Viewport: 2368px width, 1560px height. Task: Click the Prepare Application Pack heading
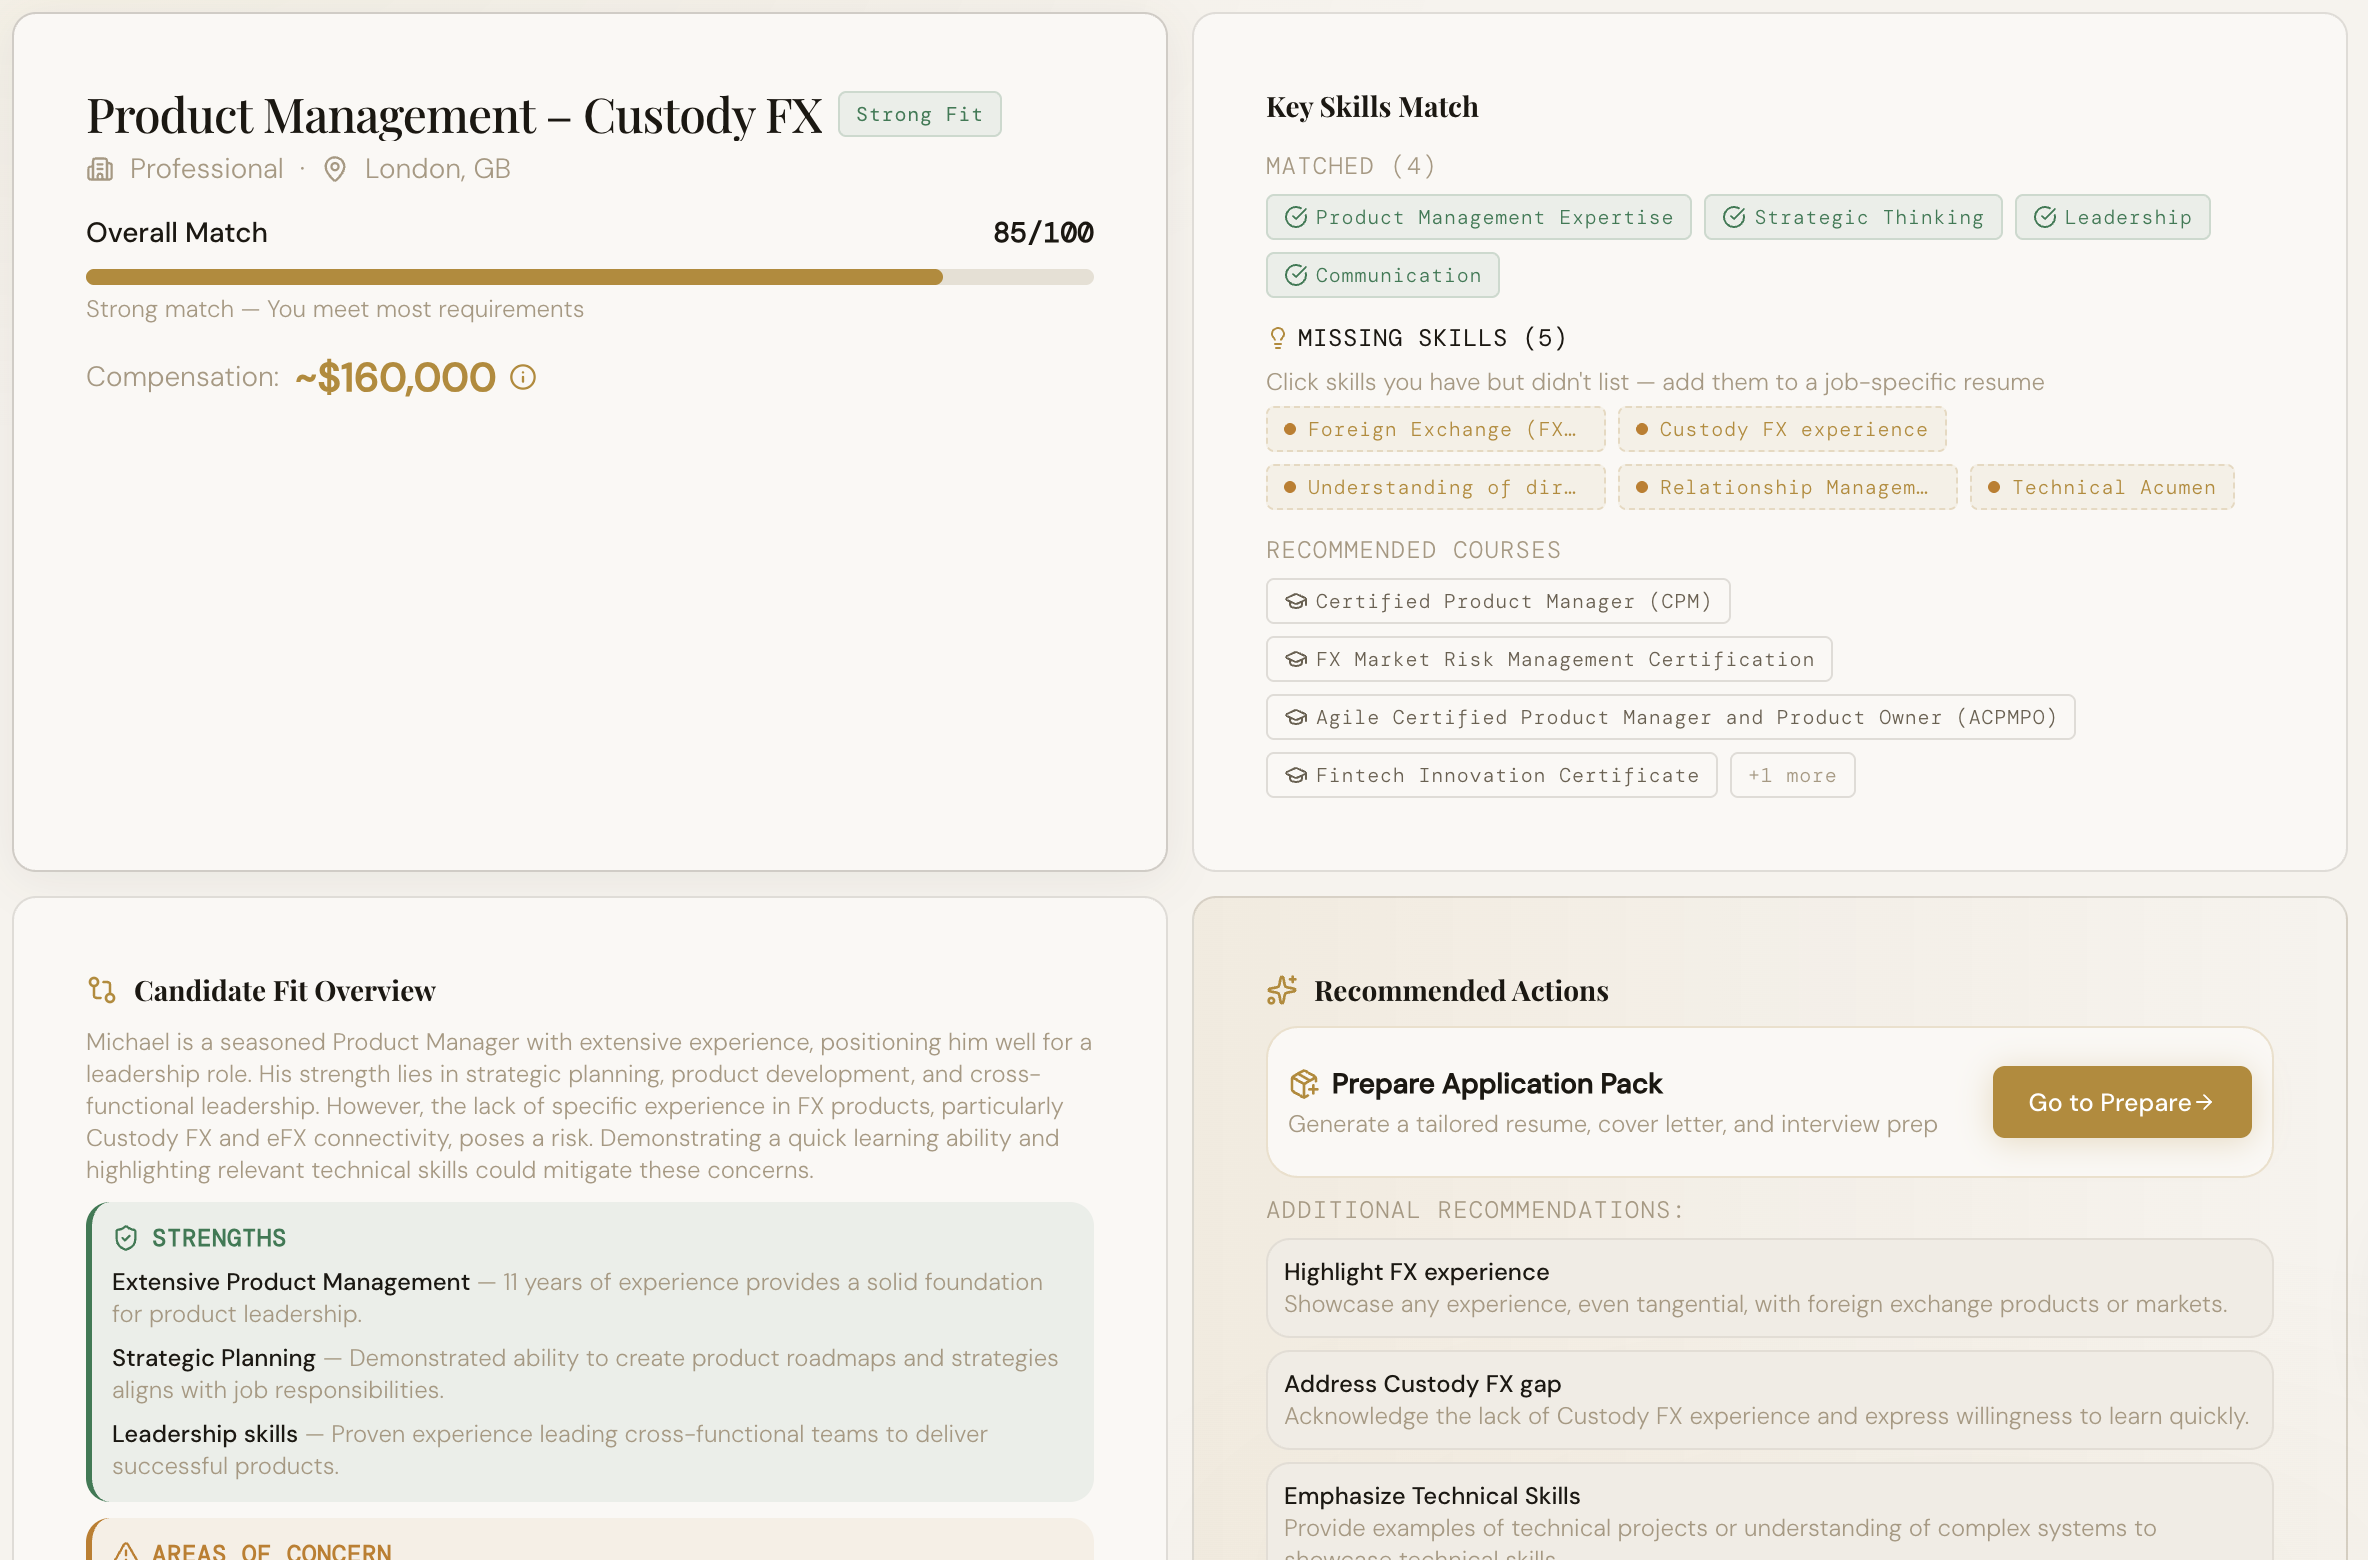click(x=1496, y=1083)
